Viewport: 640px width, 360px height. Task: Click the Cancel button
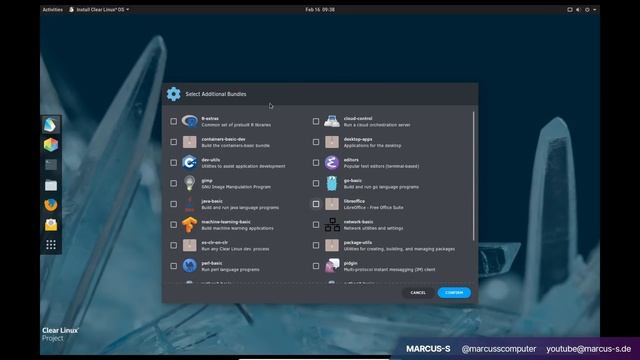point(418,293)
